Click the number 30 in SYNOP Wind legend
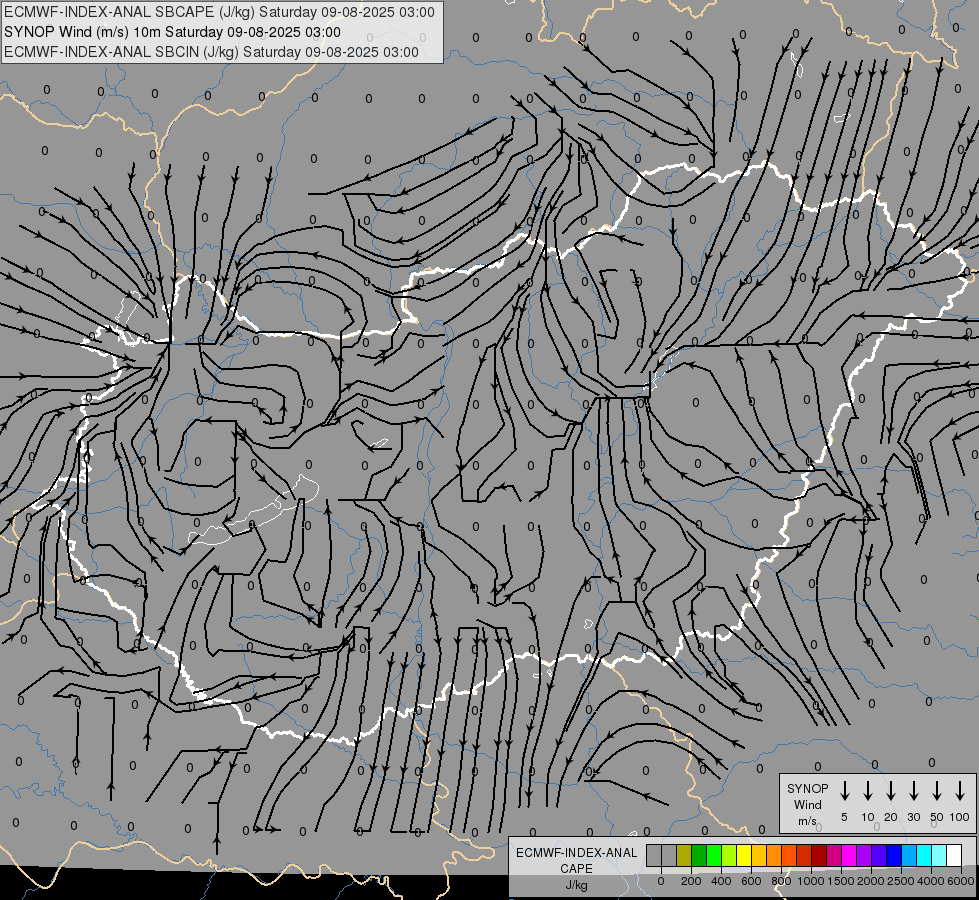The image size is (979, 900). coord(914,817)
